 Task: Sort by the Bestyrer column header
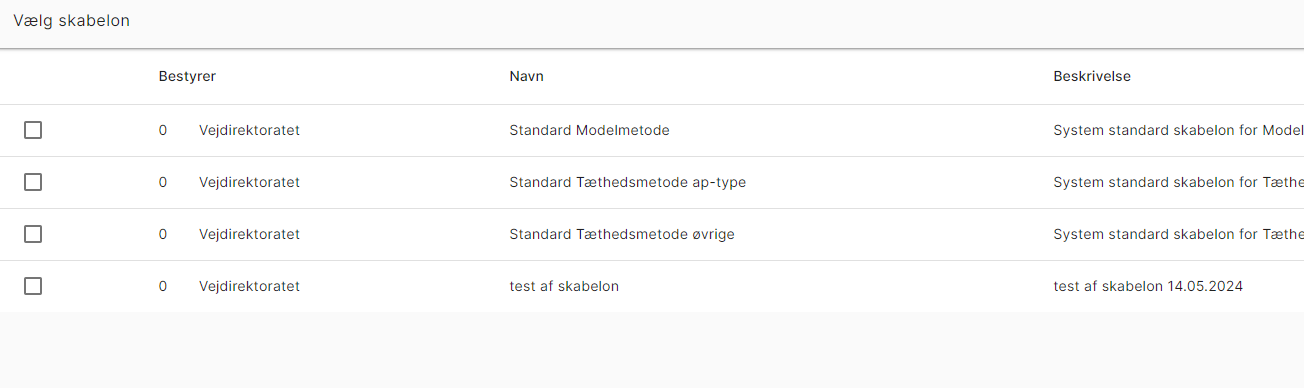point(187,76)
